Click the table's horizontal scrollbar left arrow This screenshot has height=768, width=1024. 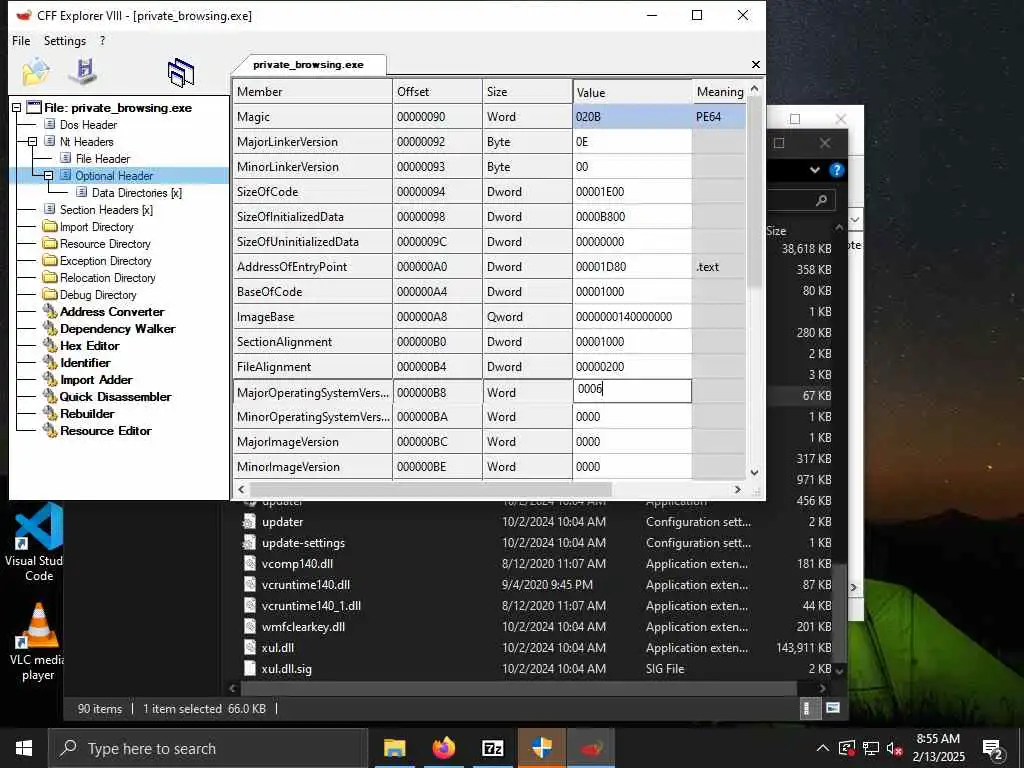tap(242, 489)
